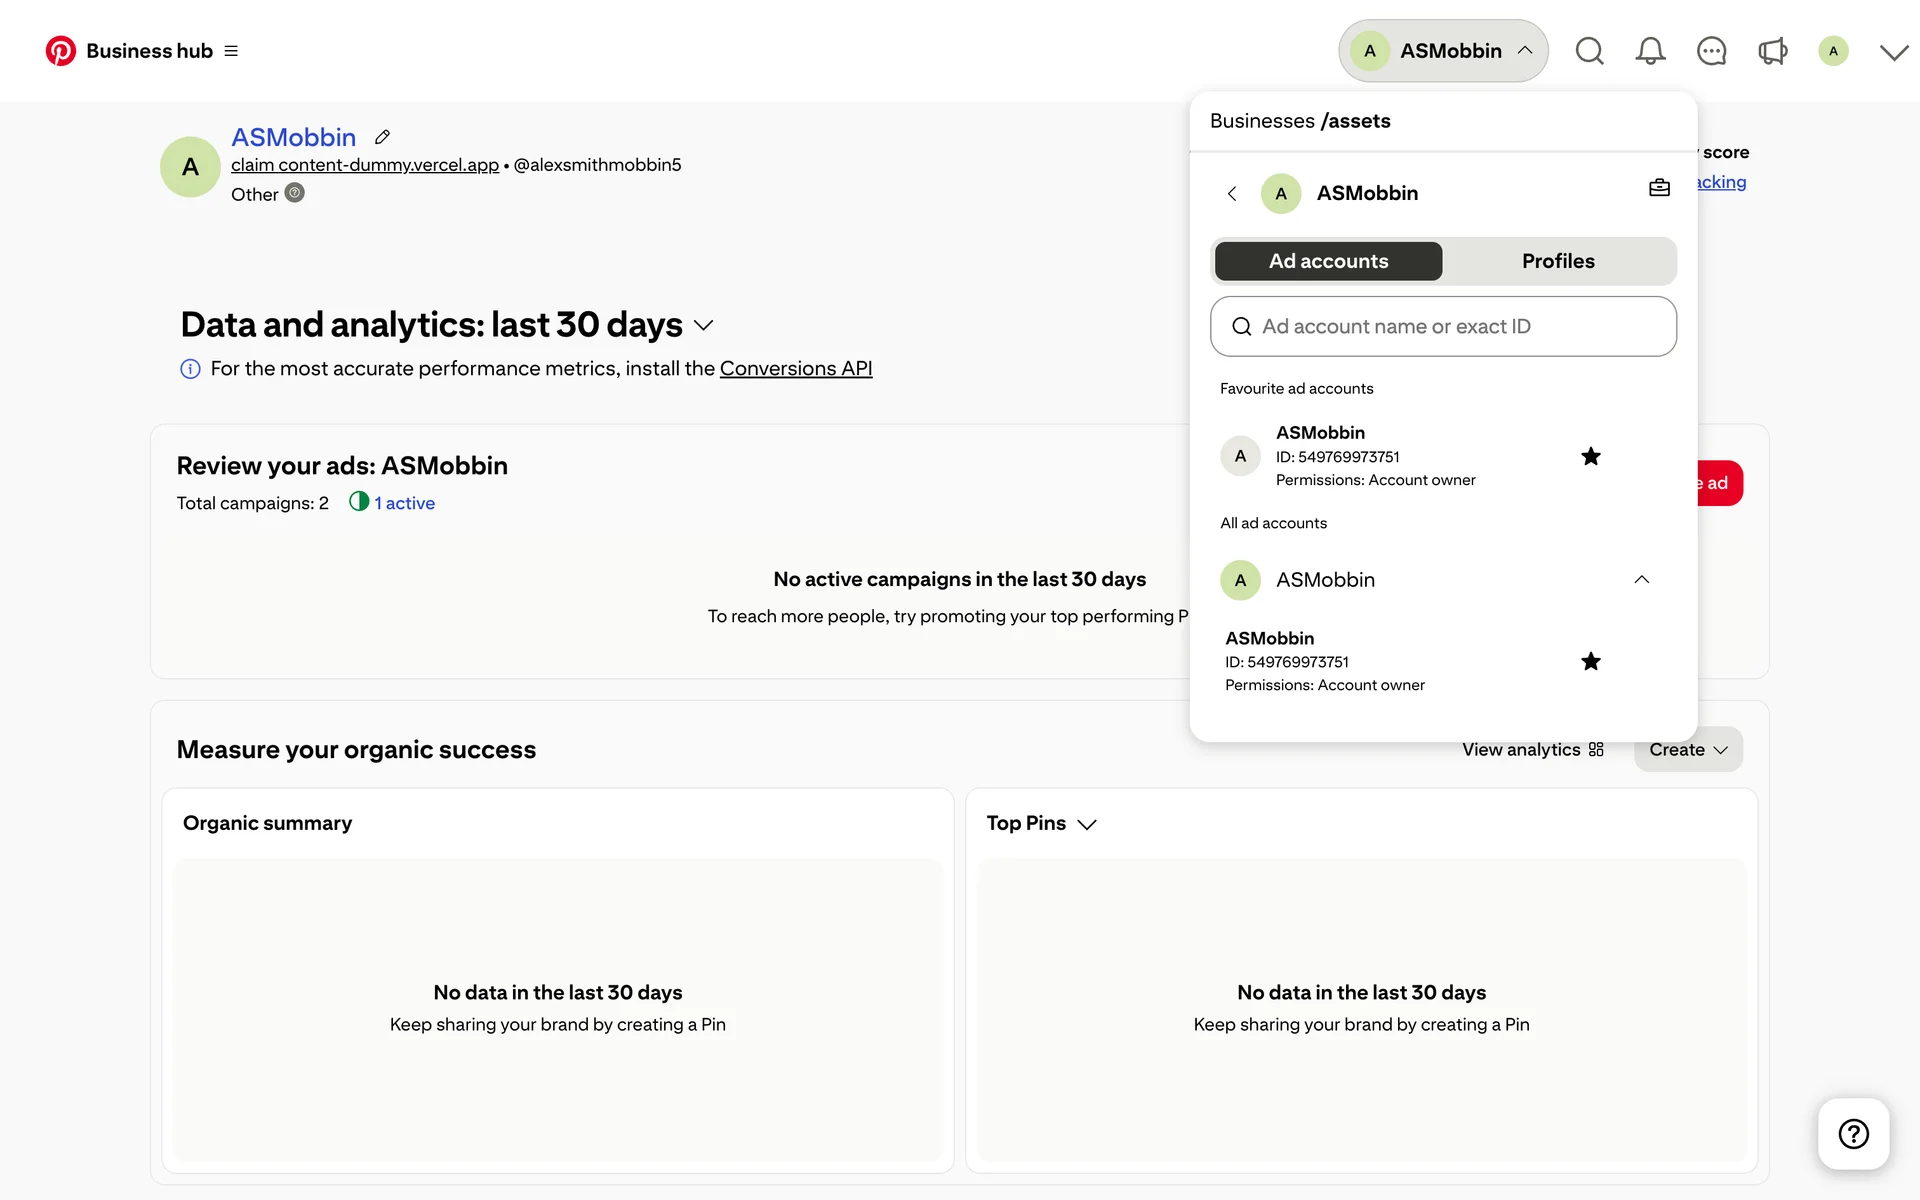Open the Conversions API link
The image size is (1920, 1200).
795,368
